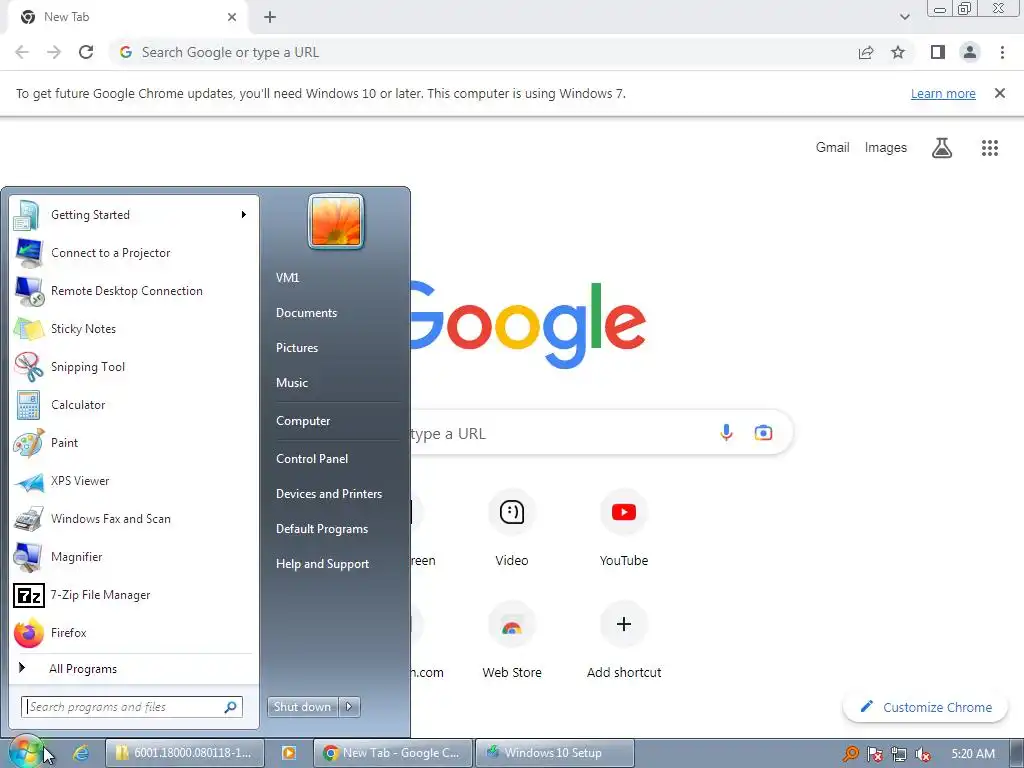The image size is (1024, 768).
Task: Dismiss the Windows 7 update notice
Action: pyautogui.click(x=999, y=93)
